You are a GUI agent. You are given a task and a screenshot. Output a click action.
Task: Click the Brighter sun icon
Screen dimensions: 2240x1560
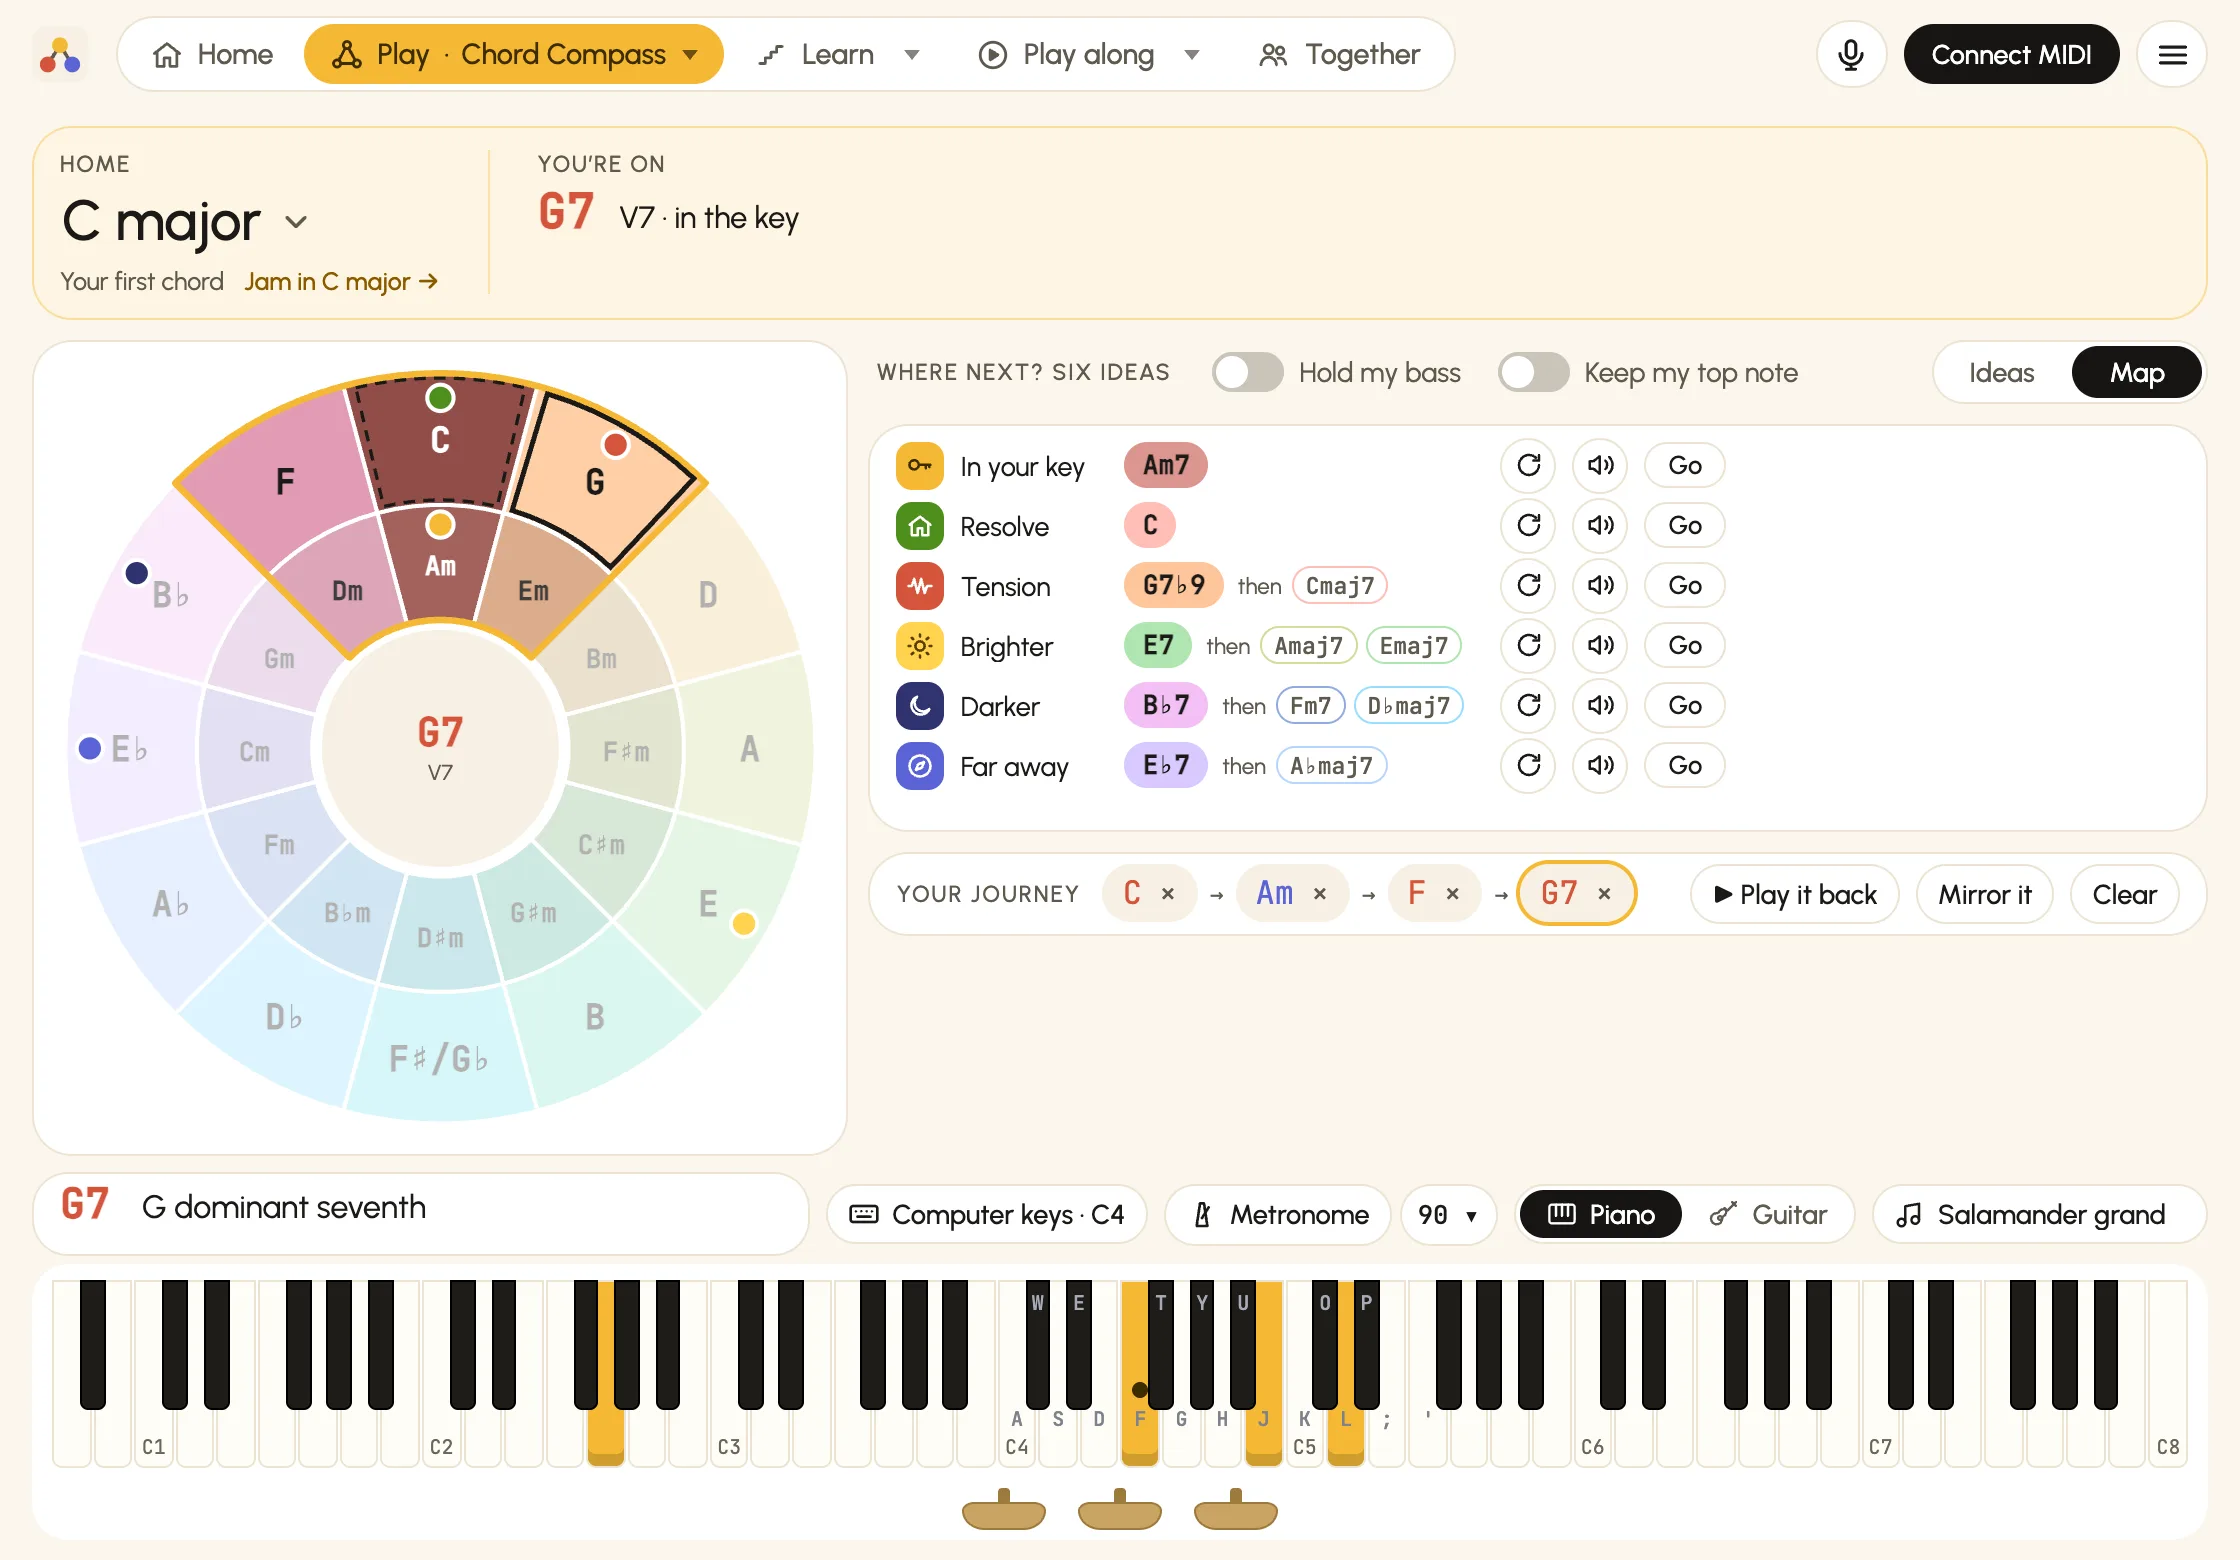click(x=920, y=646)
